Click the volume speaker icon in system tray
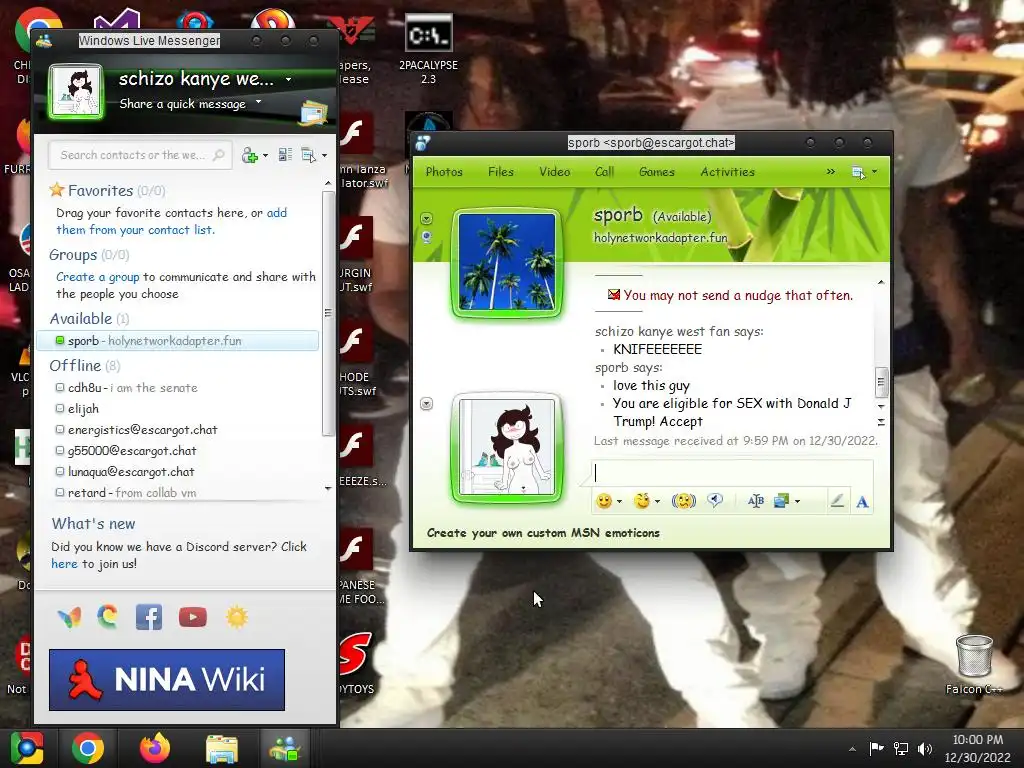Viewport: 1024px width, 768px height. [925, 748]
